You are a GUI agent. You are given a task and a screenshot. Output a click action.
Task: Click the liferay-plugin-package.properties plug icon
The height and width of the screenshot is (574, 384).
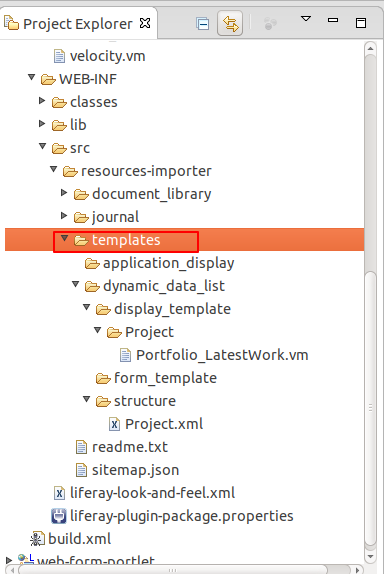pos(59,516)
